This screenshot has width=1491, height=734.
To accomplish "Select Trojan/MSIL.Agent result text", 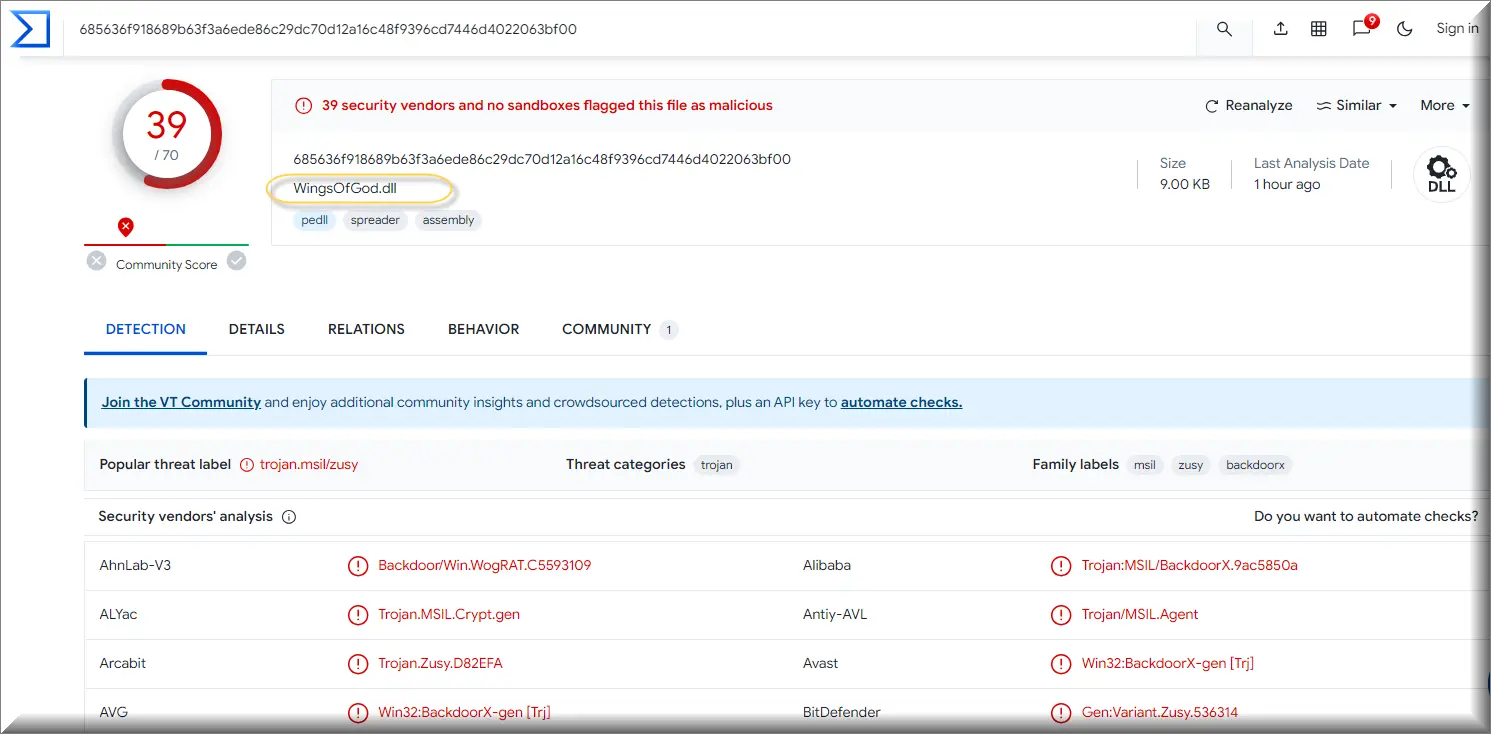I will click(1140, 614).
